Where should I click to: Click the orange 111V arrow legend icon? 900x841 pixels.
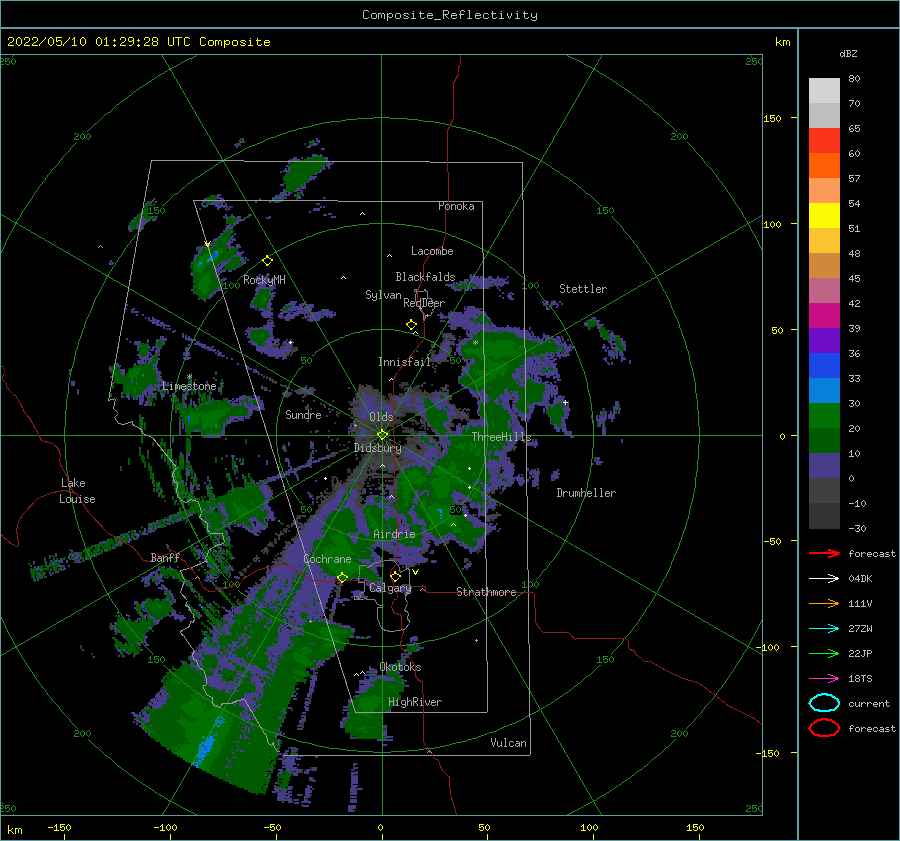824,603
